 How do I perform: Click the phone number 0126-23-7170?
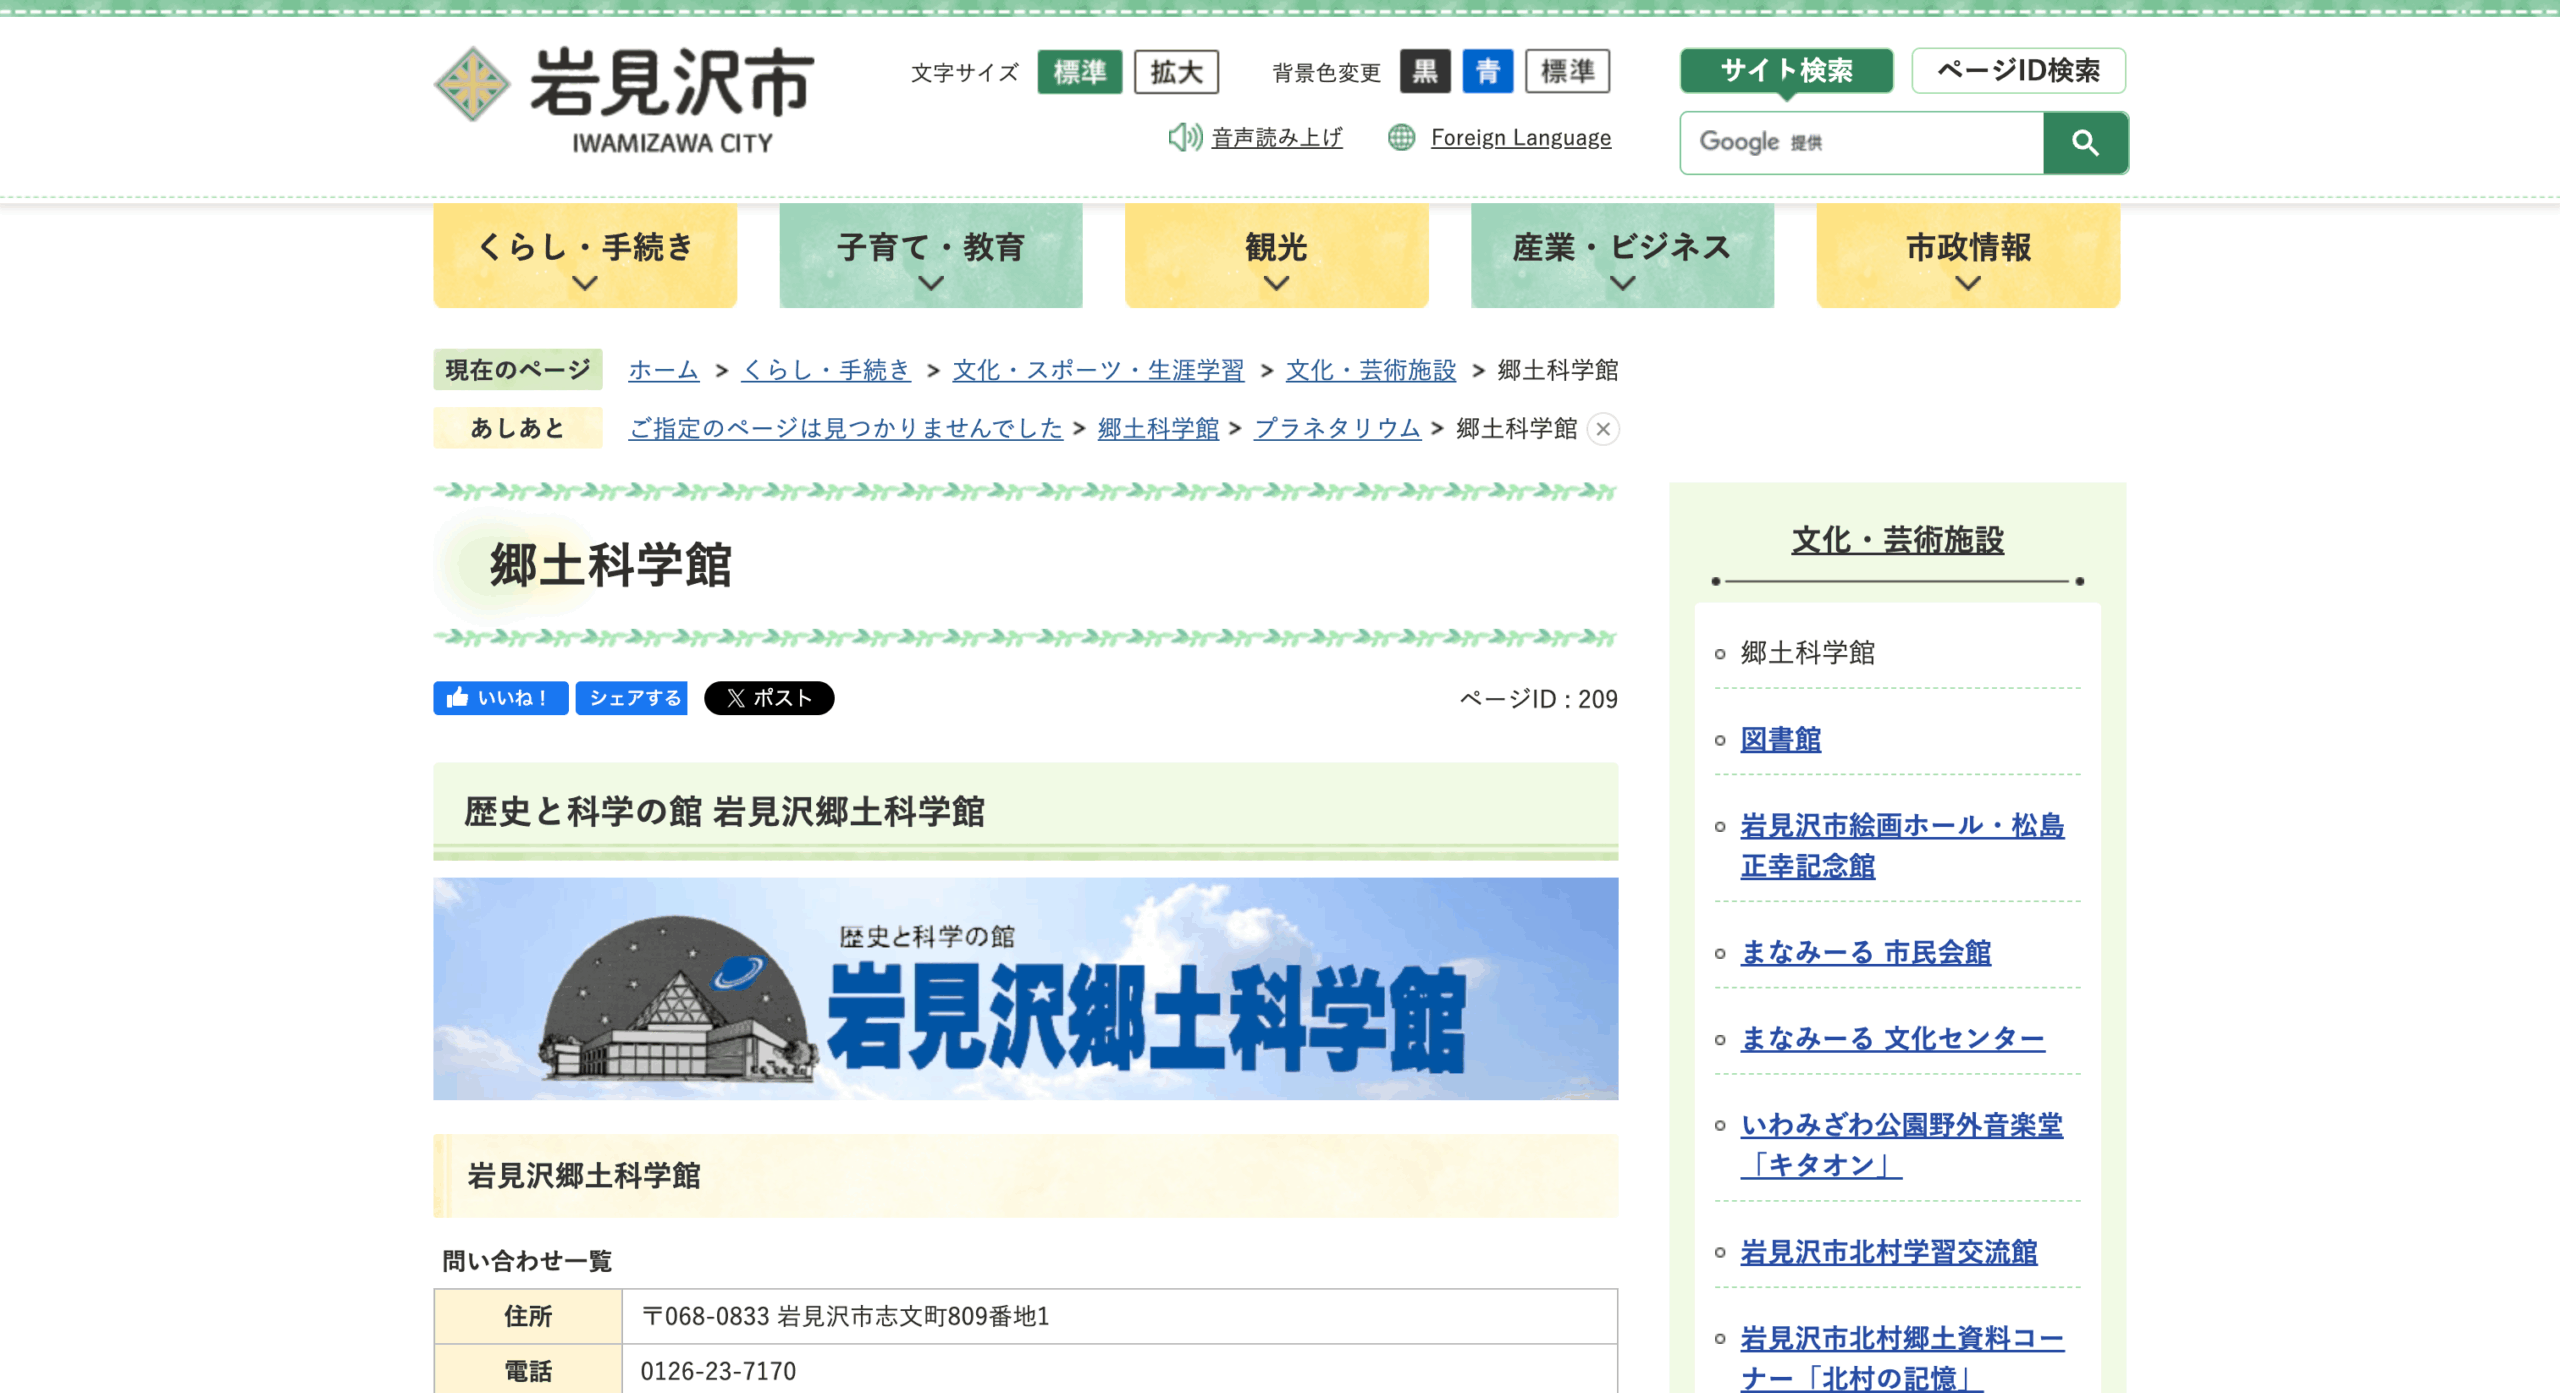click(x=718, y=1371)
